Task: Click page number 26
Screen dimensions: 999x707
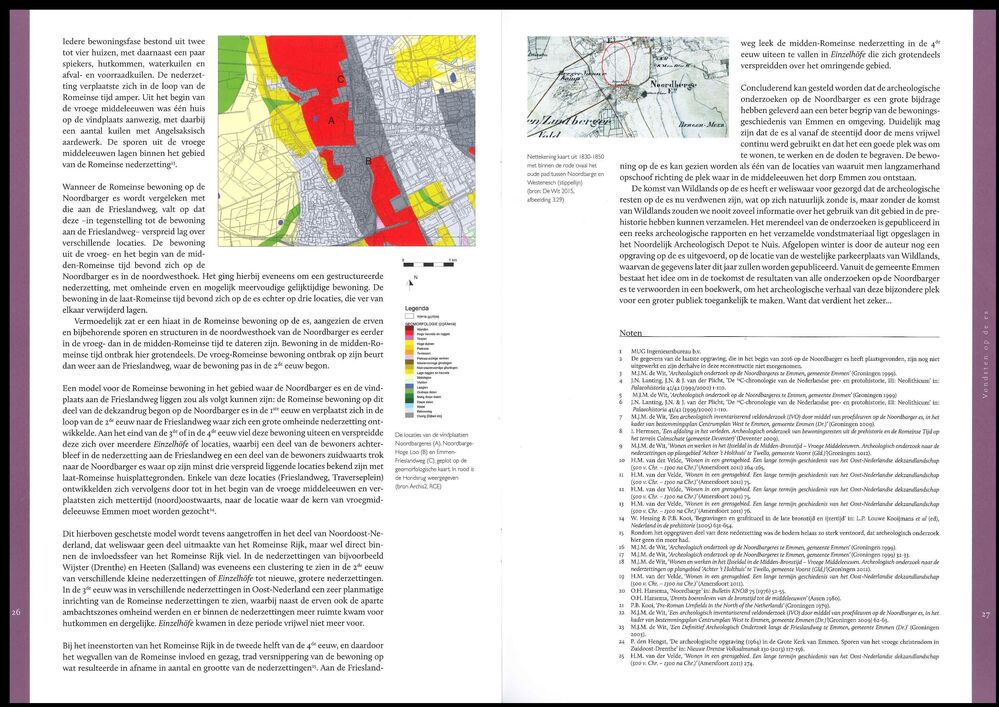Action: point(16,613)
